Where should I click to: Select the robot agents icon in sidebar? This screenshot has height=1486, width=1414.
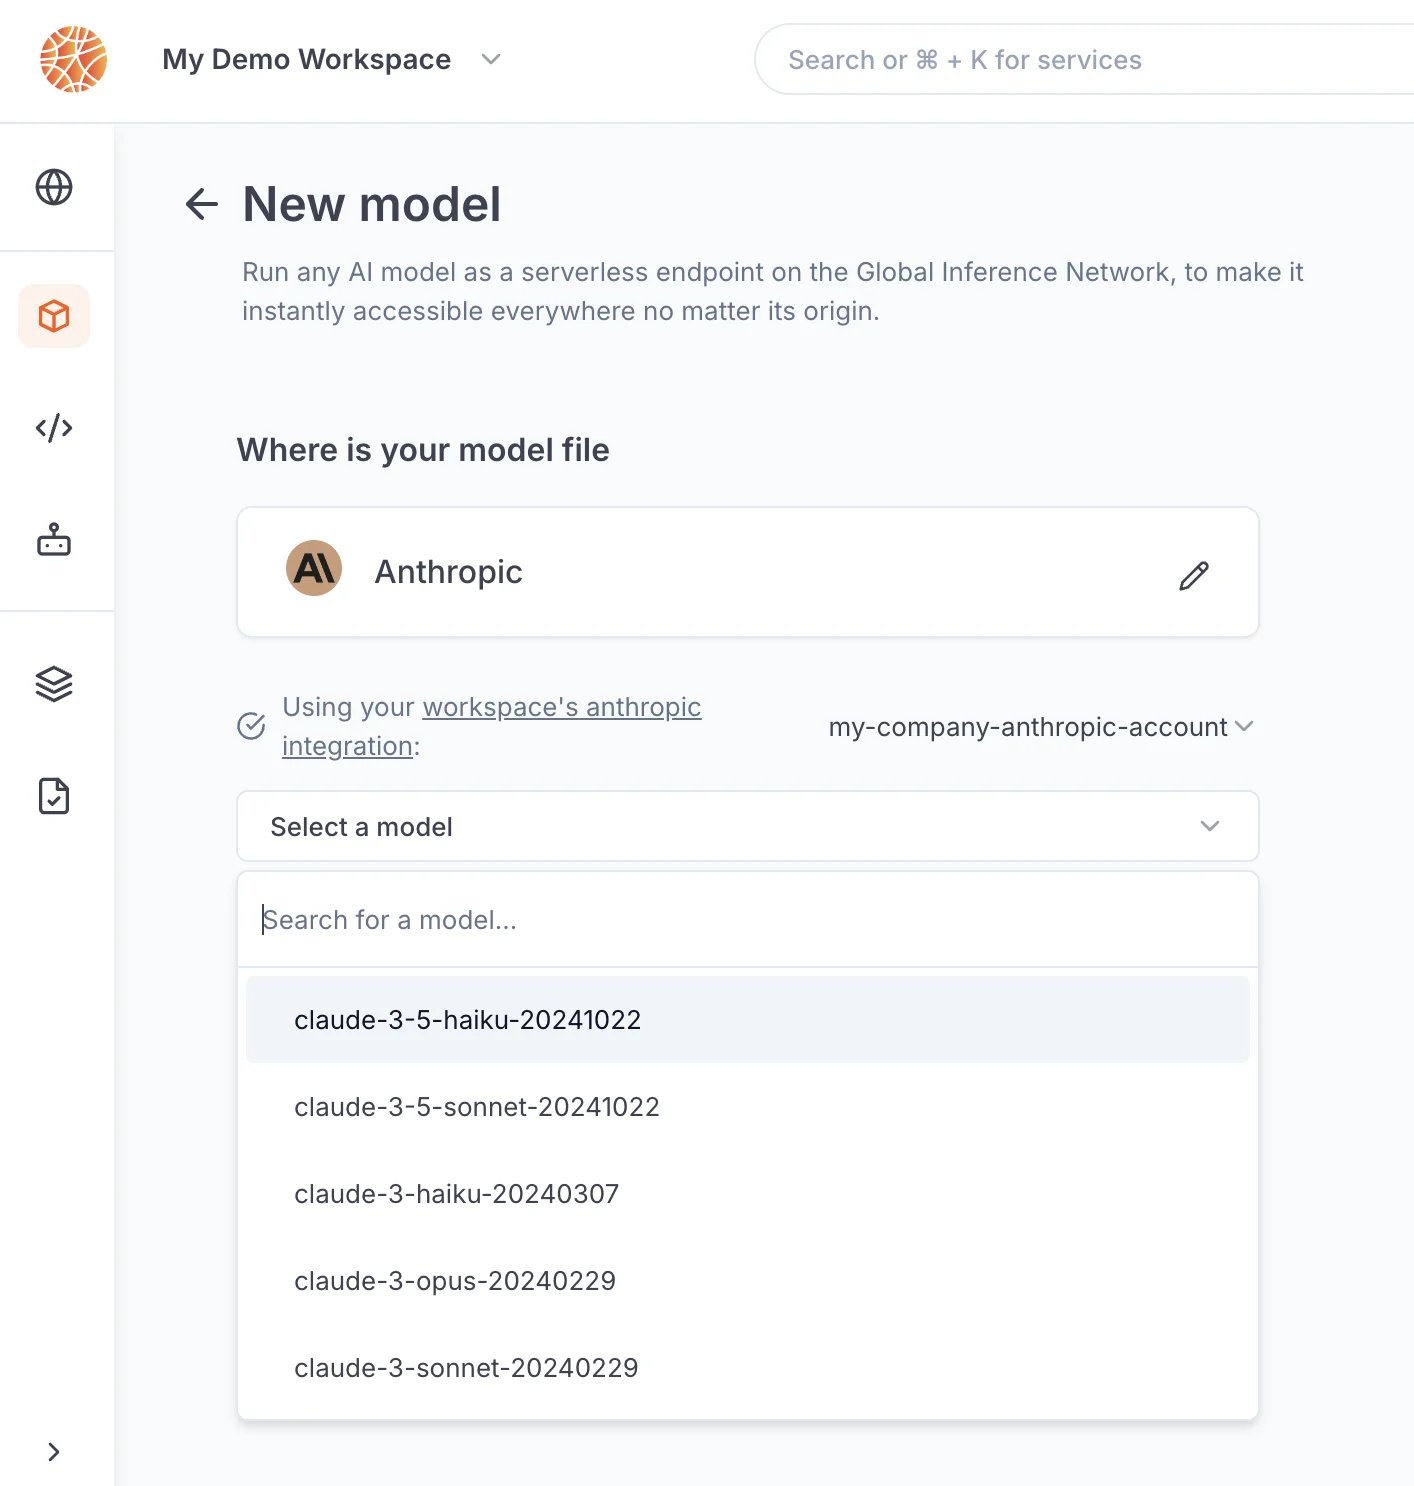click(x=54, y=540)
